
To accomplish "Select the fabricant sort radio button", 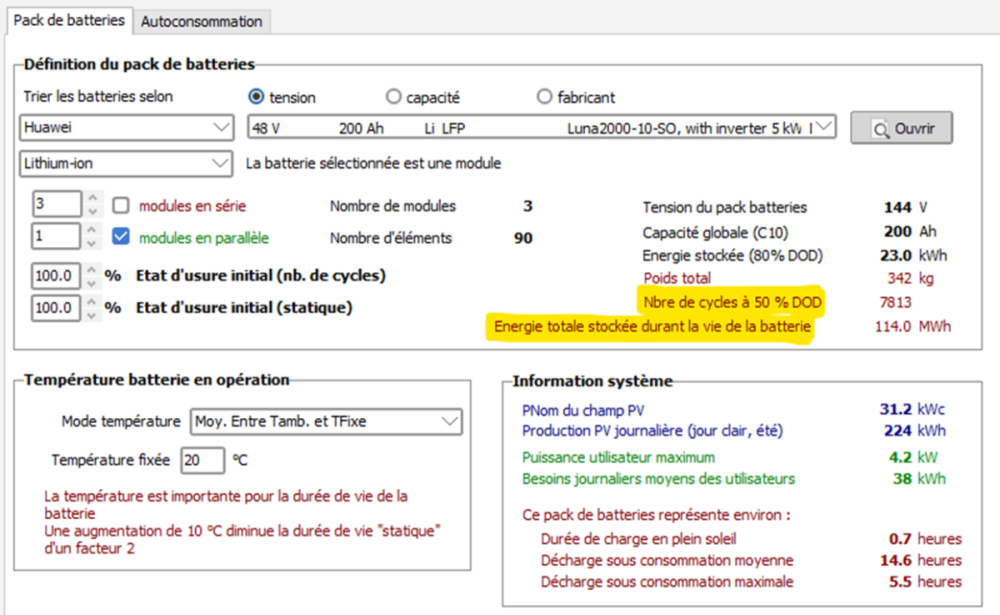I will tap(544, 97).
